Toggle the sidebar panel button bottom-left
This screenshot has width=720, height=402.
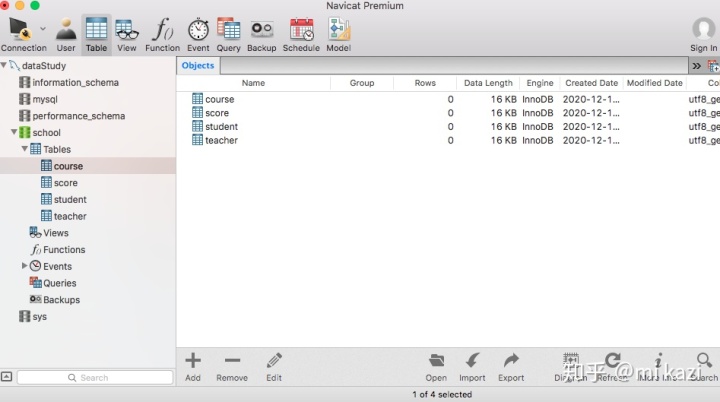click(6, 377)
